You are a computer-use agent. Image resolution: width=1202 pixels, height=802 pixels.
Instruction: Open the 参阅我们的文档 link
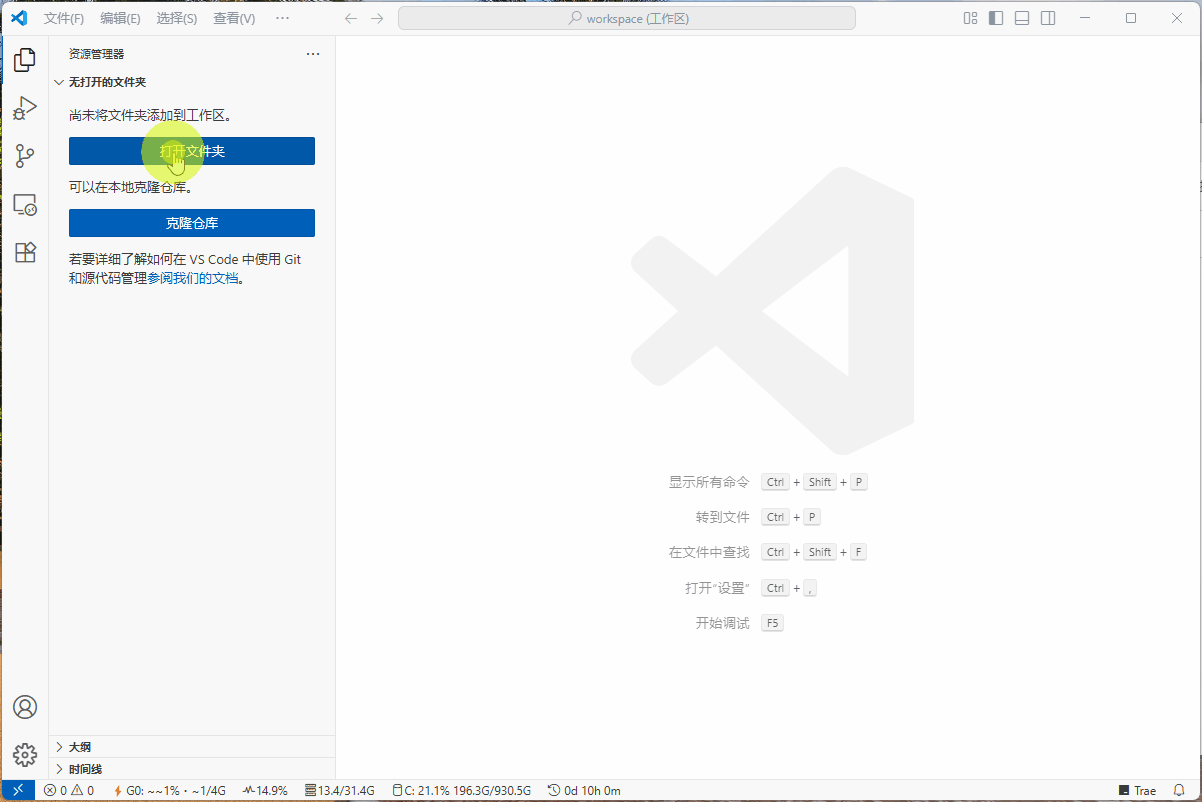[193, 279]
